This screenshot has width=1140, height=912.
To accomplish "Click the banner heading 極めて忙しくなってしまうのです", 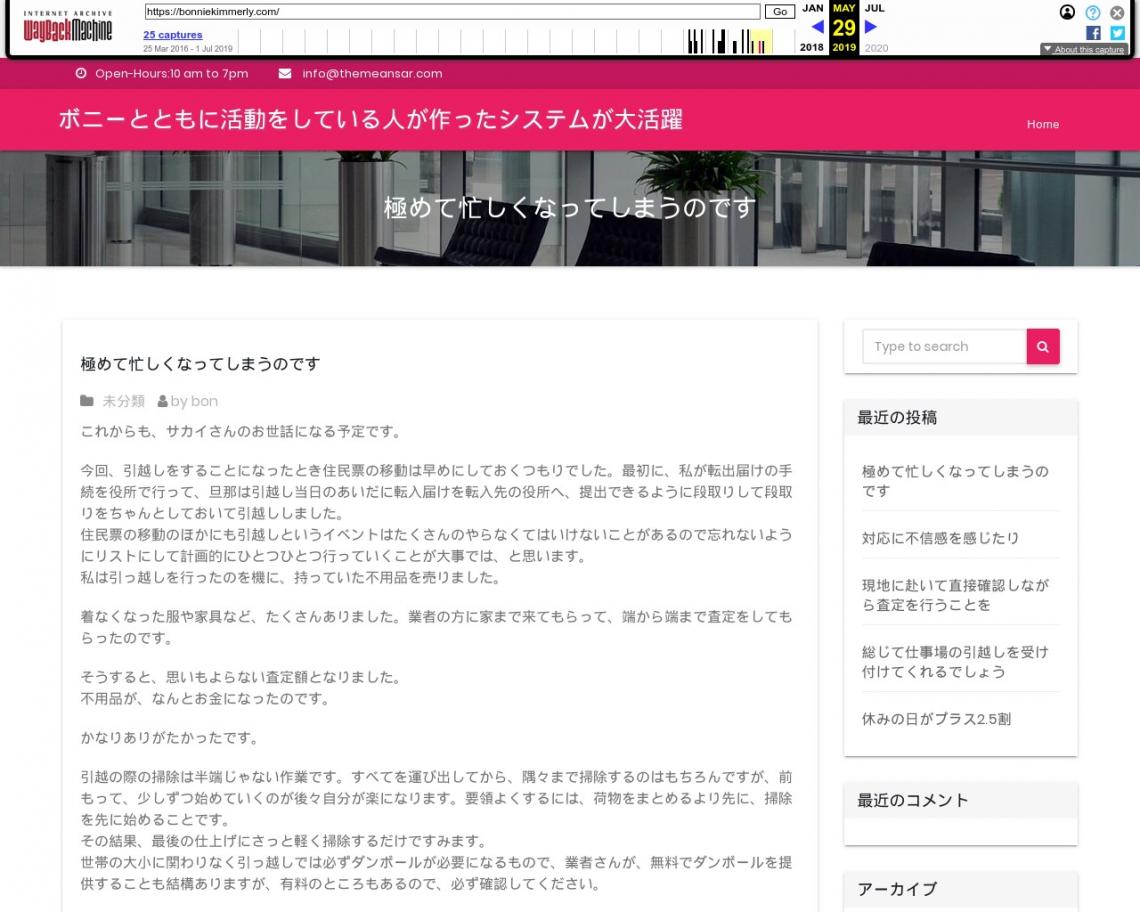I will 570,208.
